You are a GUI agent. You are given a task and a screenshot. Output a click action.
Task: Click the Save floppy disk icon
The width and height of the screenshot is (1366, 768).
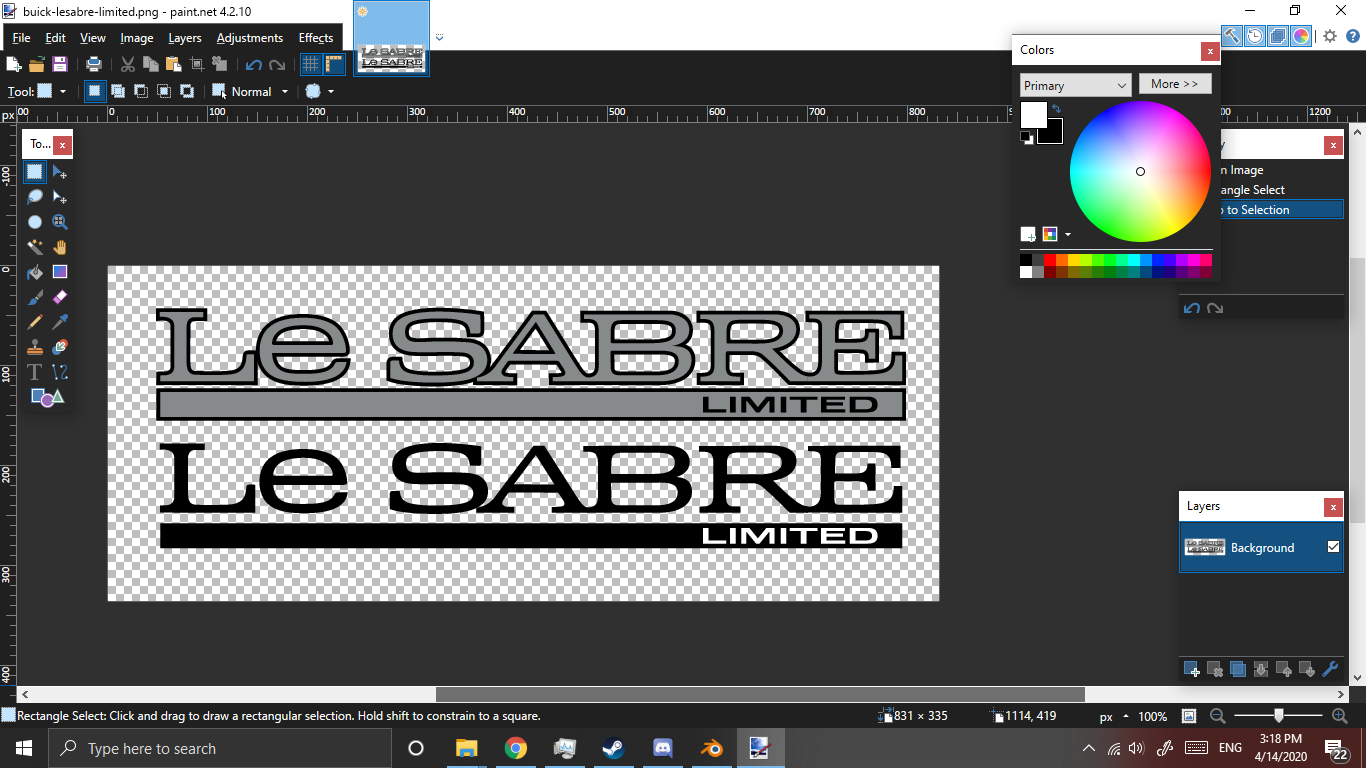60,64
